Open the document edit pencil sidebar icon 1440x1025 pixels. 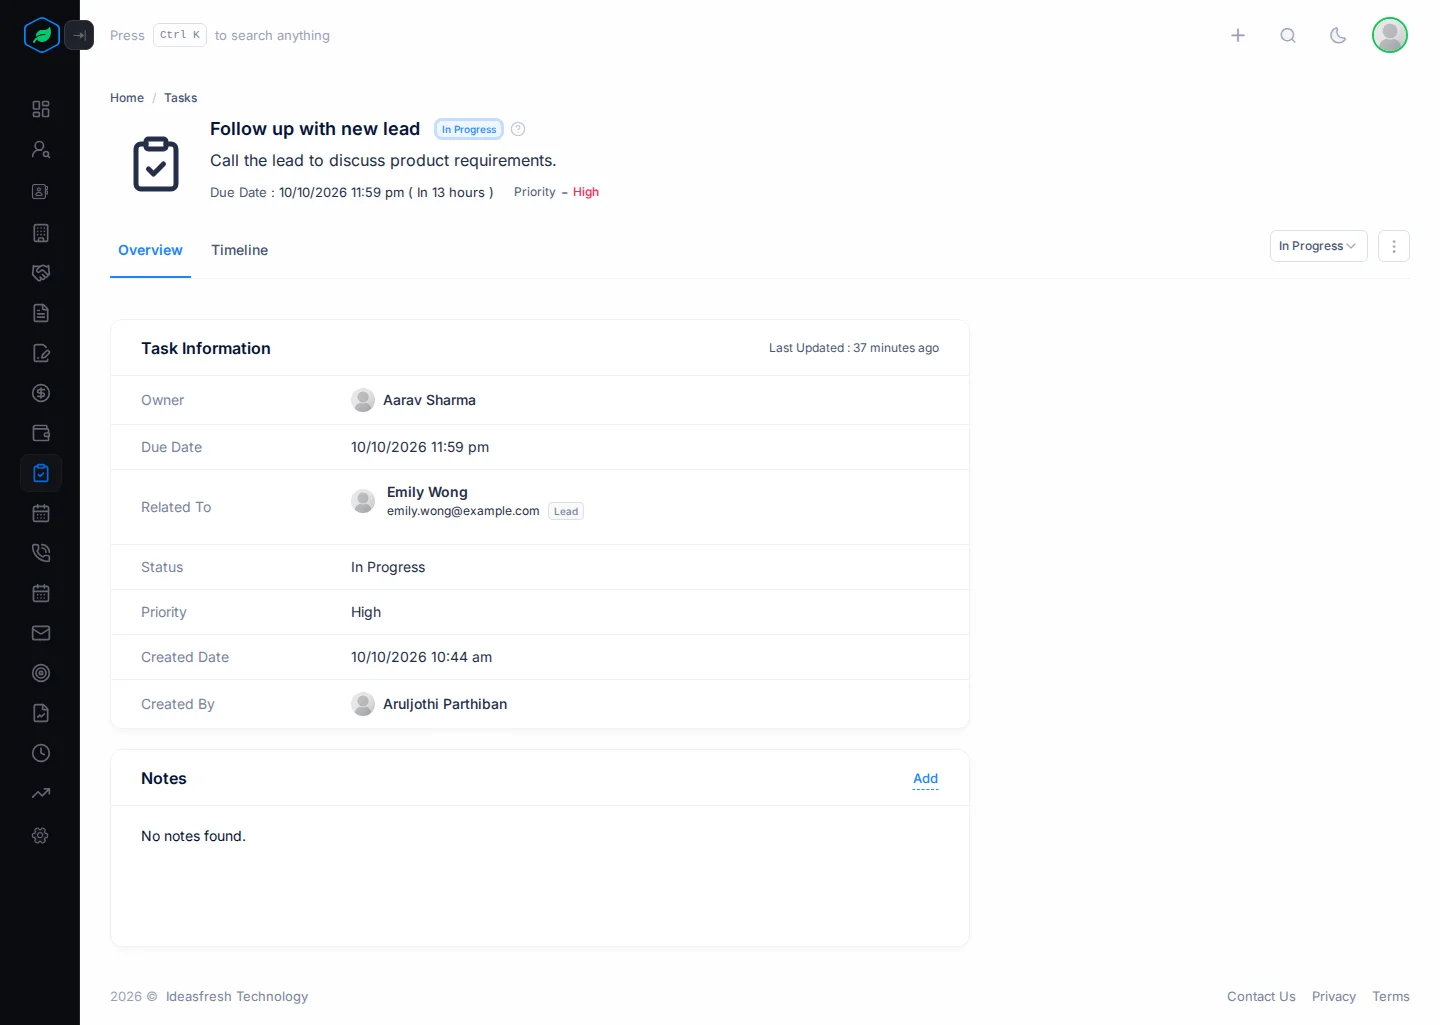pos(41,353)
